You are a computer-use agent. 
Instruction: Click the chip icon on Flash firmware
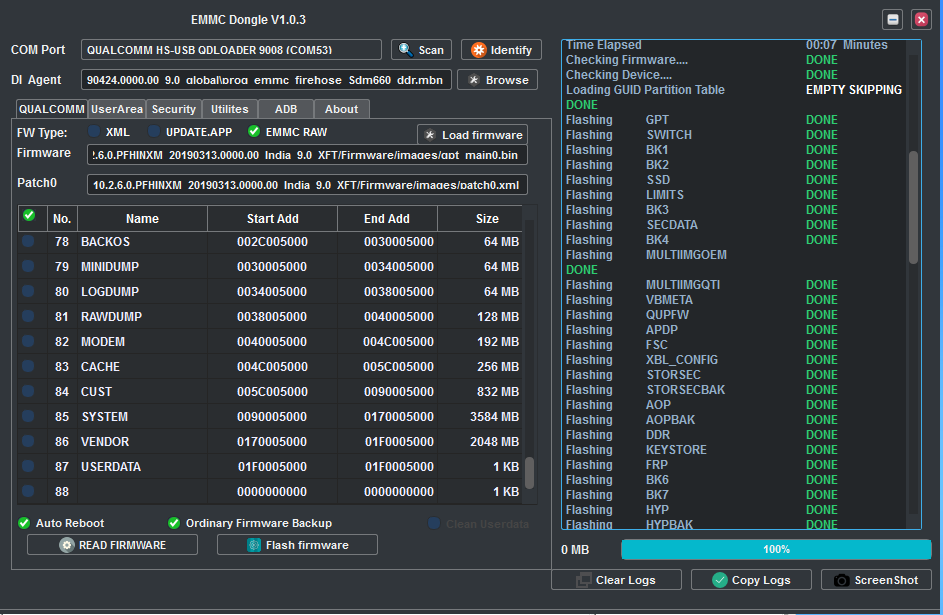[x=254, y=545]
